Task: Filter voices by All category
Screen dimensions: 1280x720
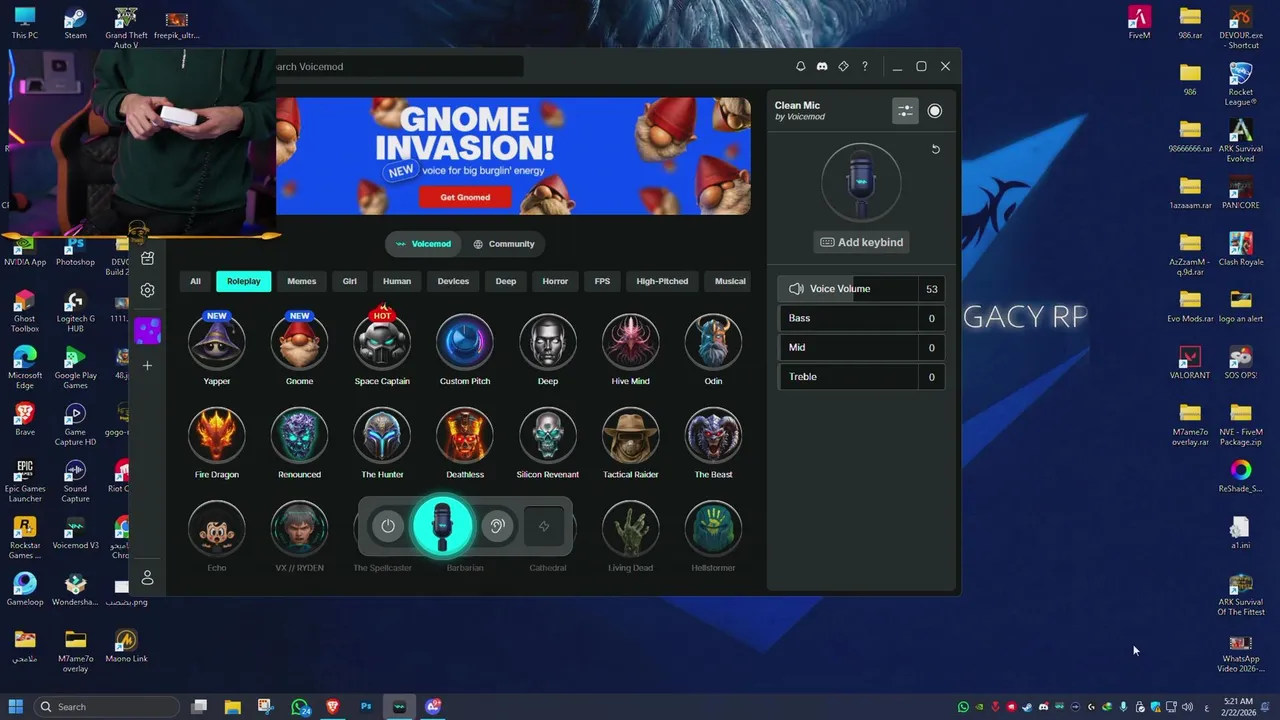Action: (196, 281)
